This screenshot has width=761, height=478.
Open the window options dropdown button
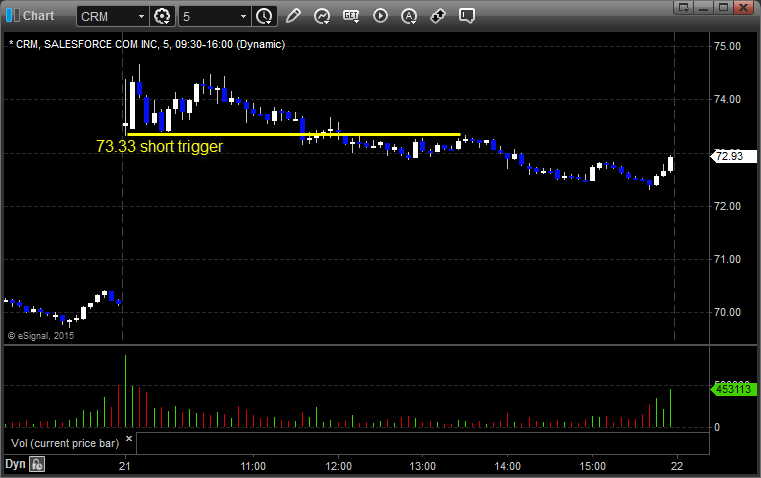683,7
